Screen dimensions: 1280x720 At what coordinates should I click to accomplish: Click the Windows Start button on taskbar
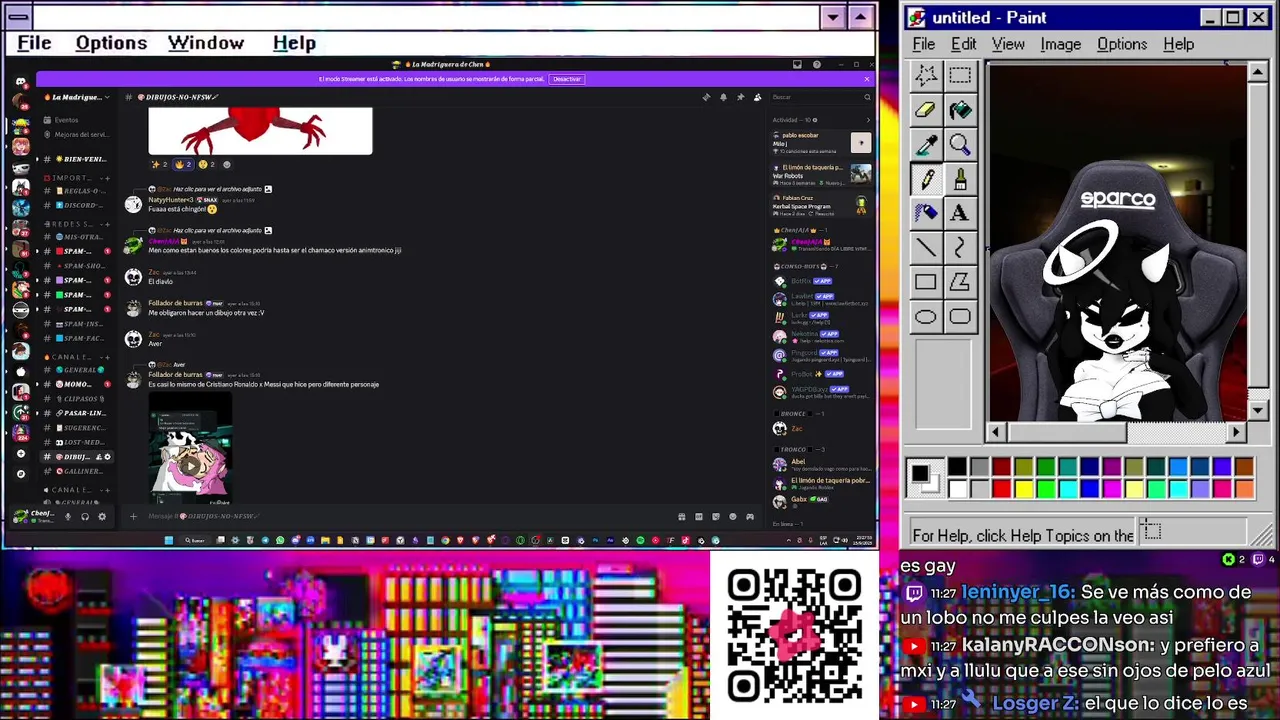pyautogui.click(x=169, y=540)
